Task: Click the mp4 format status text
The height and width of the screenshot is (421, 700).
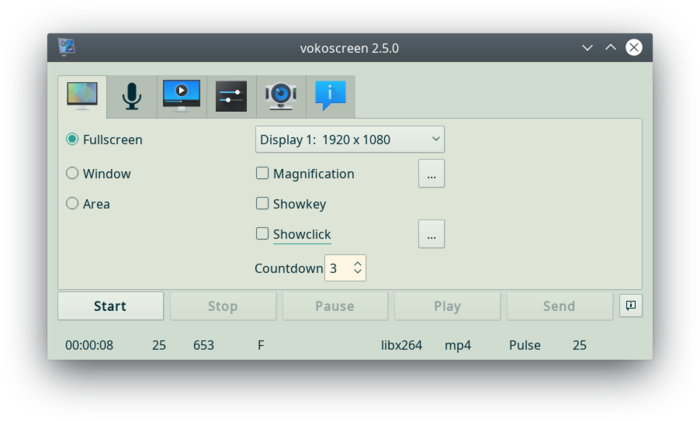Action: [x=458, y=346]
